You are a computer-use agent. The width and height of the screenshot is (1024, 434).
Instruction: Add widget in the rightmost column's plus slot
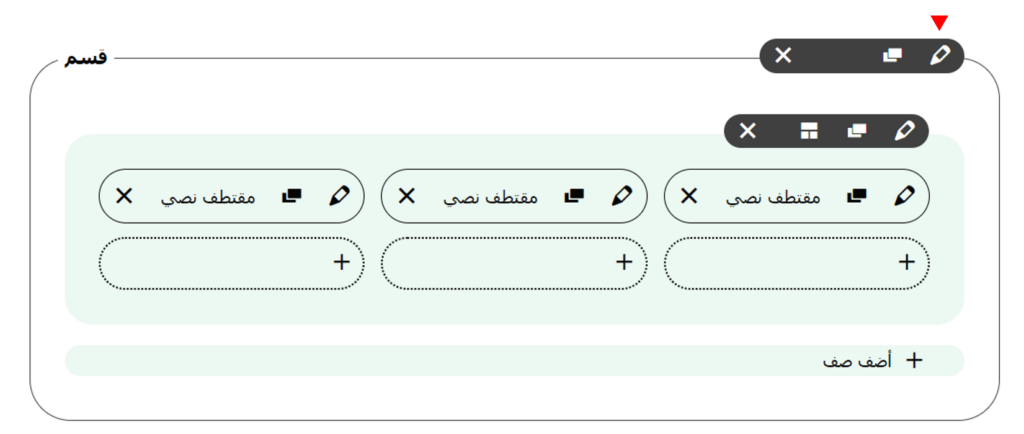click(x=906, y=262)
